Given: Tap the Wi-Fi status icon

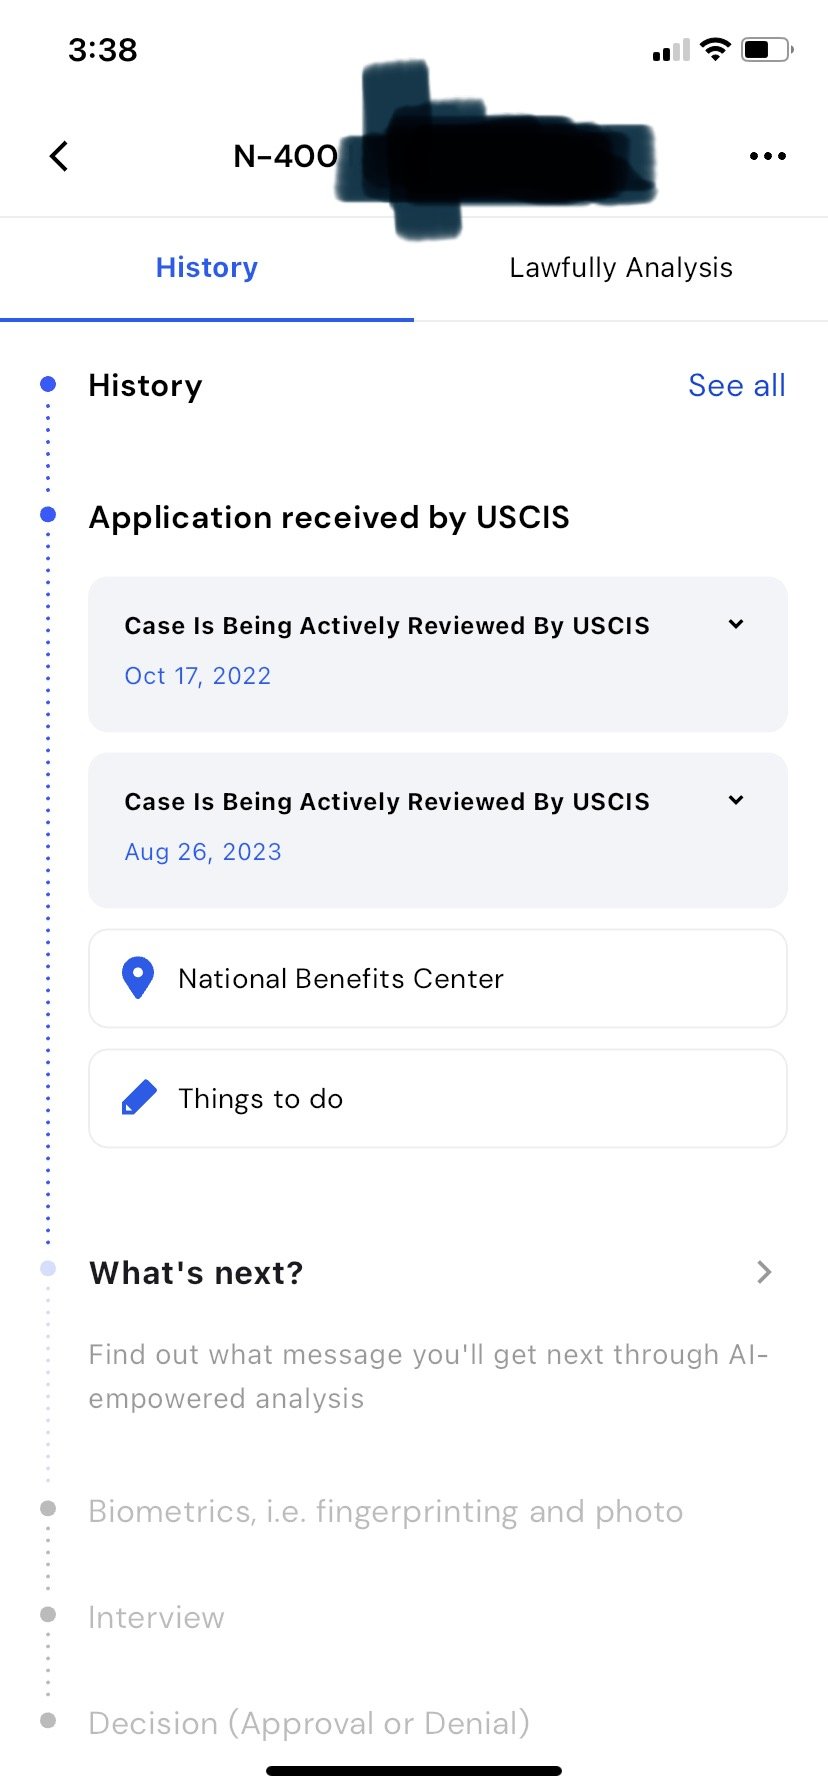Looking at the screenshot, I should [x=715, y=49].
